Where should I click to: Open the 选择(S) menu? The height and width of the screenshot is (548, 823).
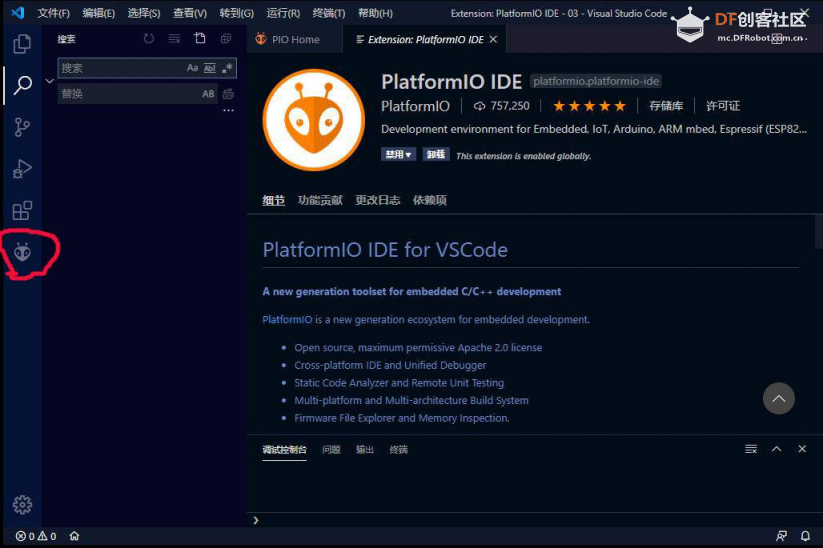[x=144, y=13]
